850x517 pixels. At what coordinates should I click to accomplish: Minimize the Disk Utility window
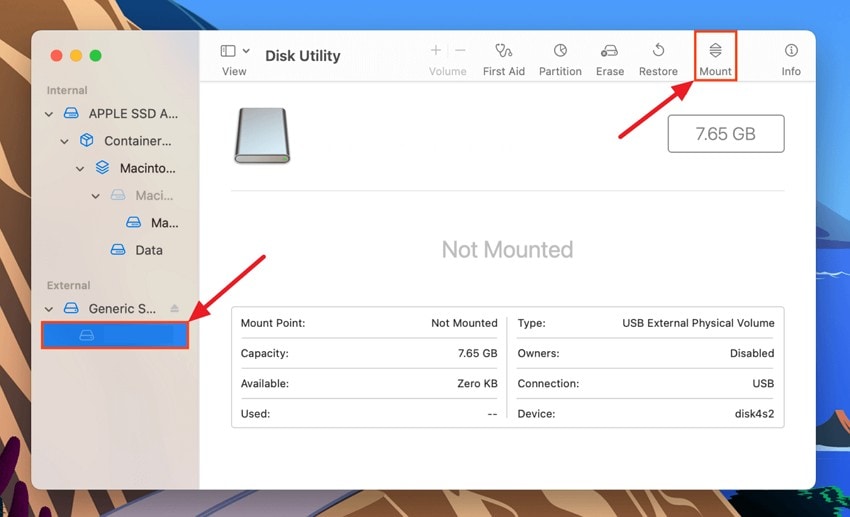click(x=76, y=55)
